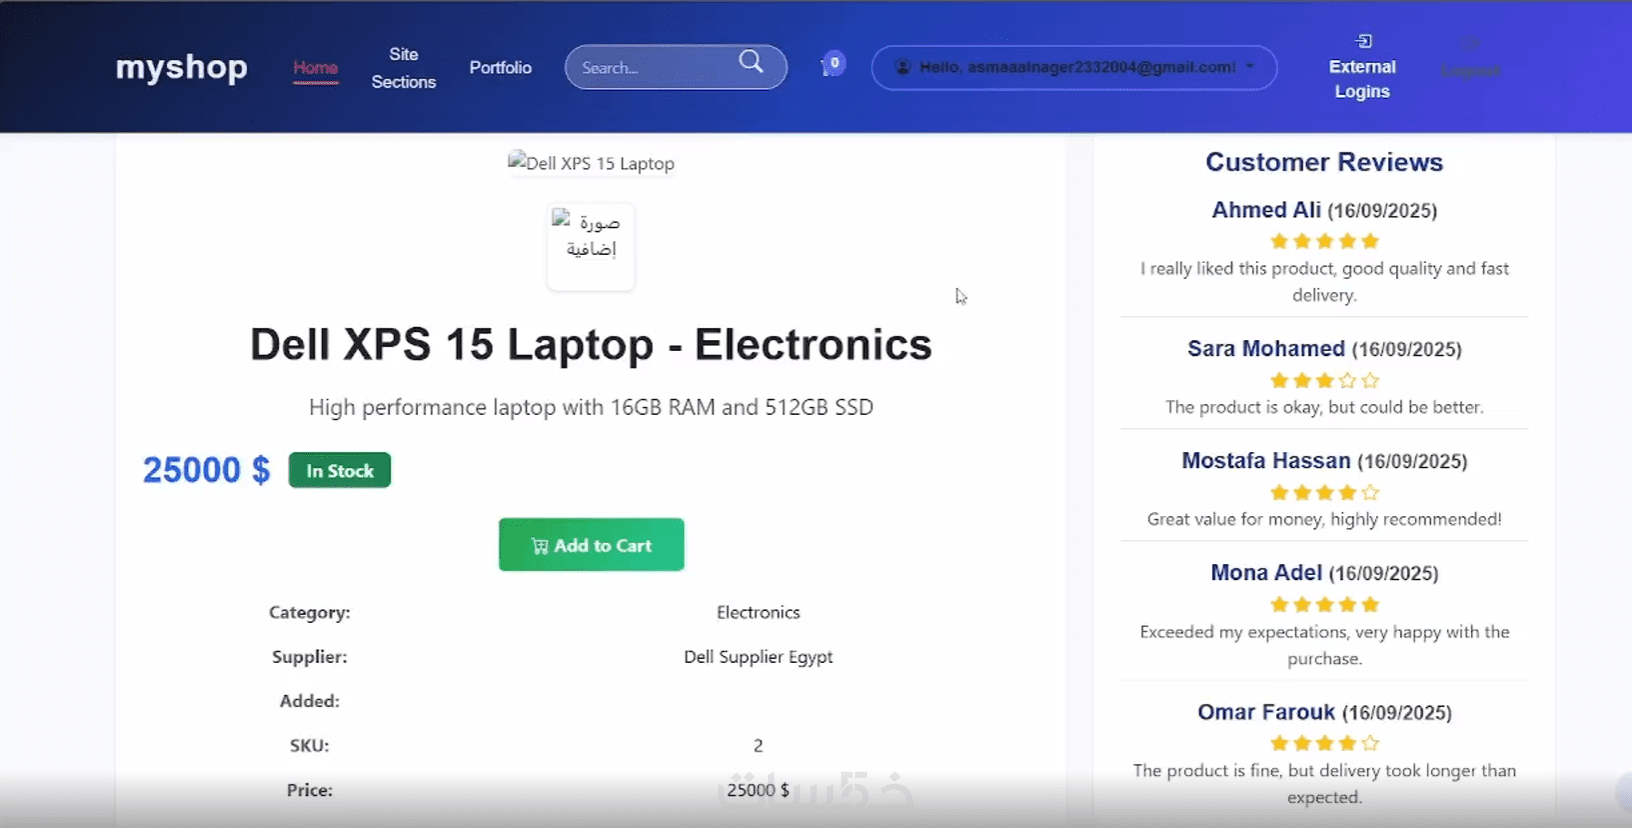Go to the Portfolio page
The height and width of the screenshot is (828, 1632).
(500, 67)
